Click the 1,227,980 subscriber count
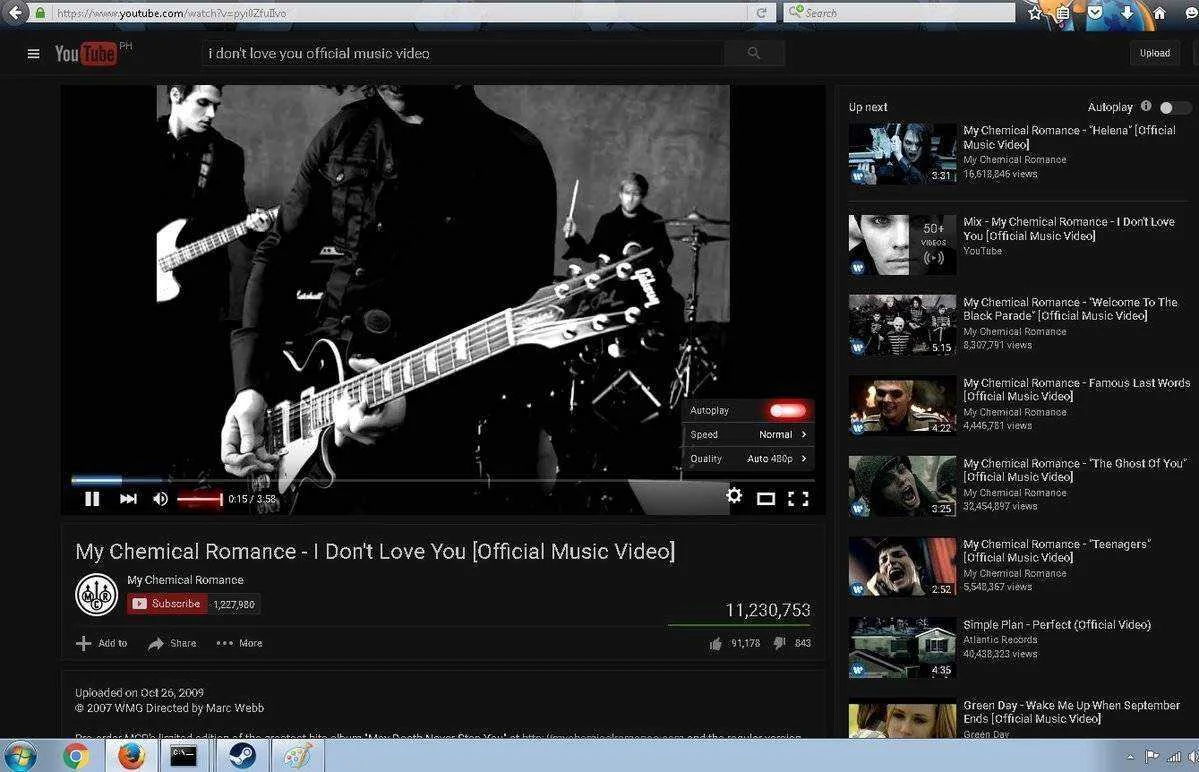The height and width of the screenshot is (772, 1199). click(x=233, y=604)
